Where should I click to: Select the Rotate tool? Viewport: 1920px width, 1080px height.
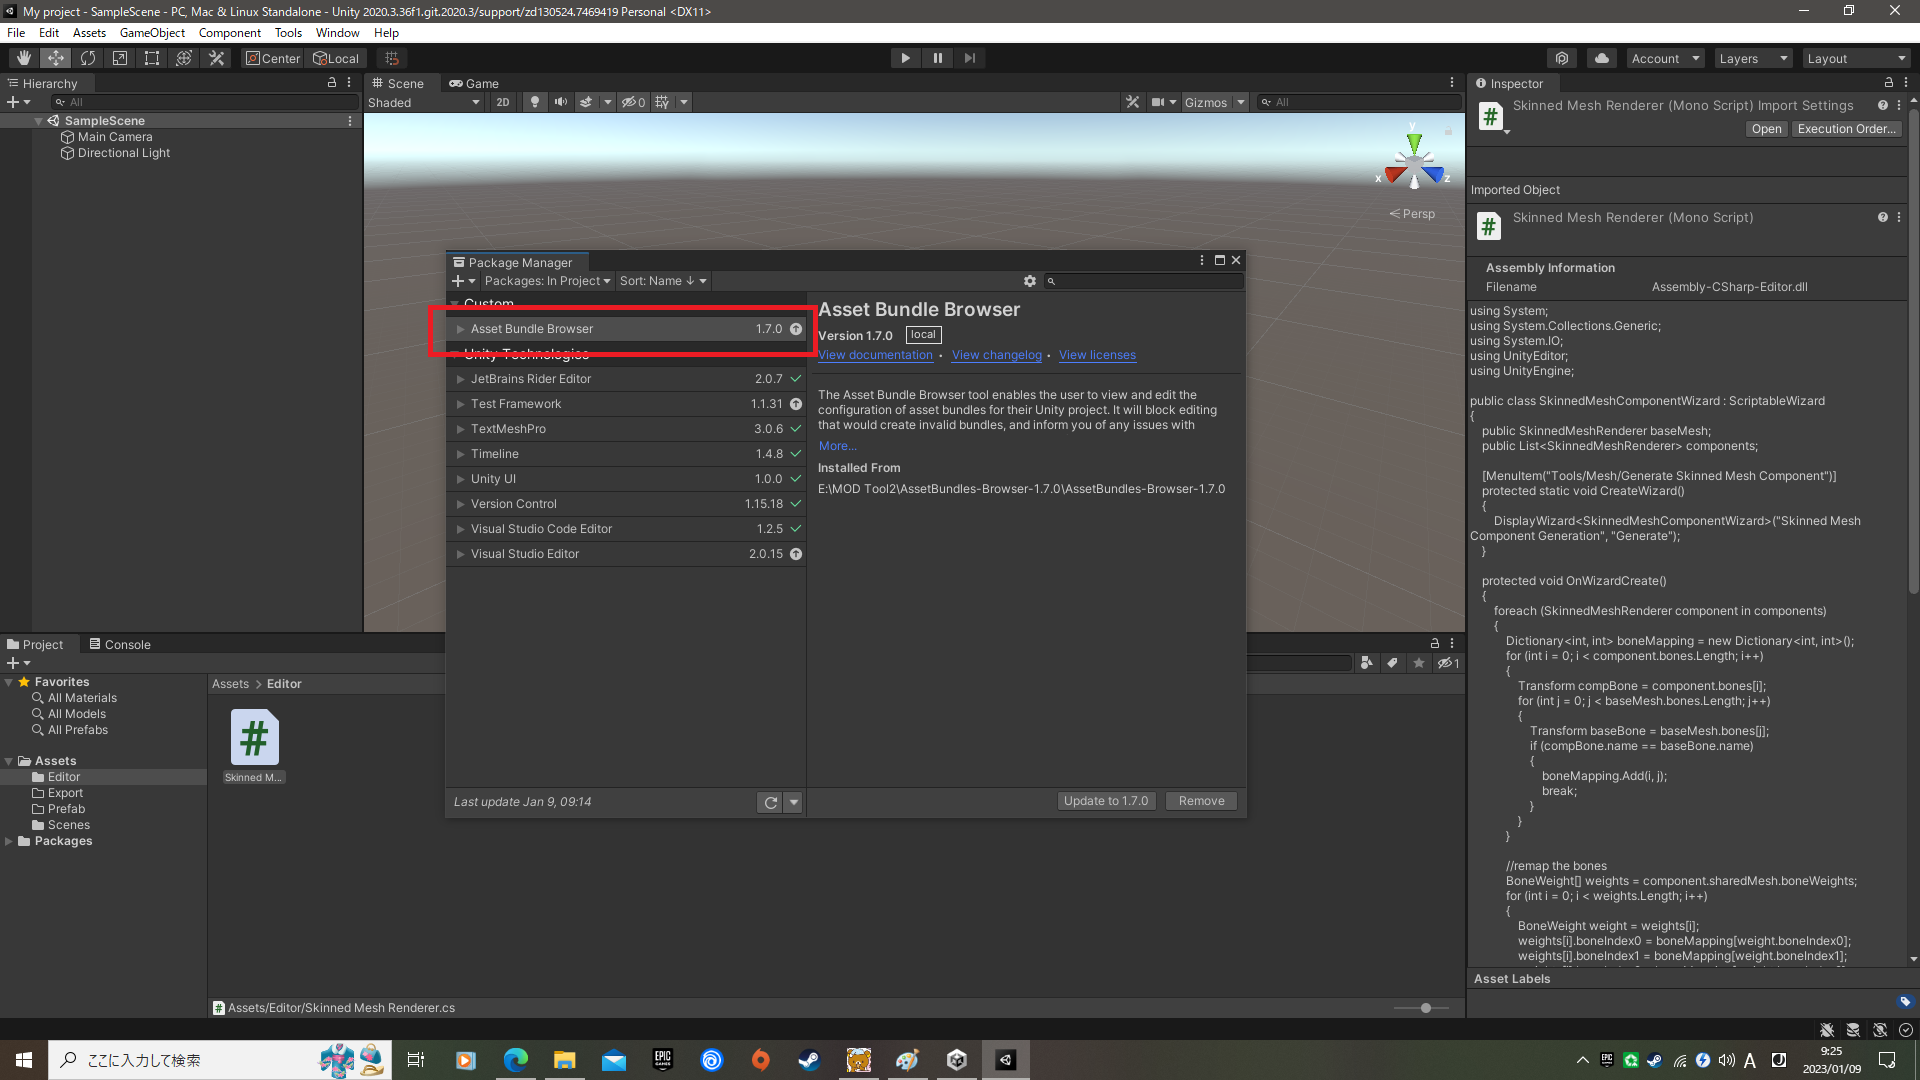pyautogui.click(x=88, y=58)
